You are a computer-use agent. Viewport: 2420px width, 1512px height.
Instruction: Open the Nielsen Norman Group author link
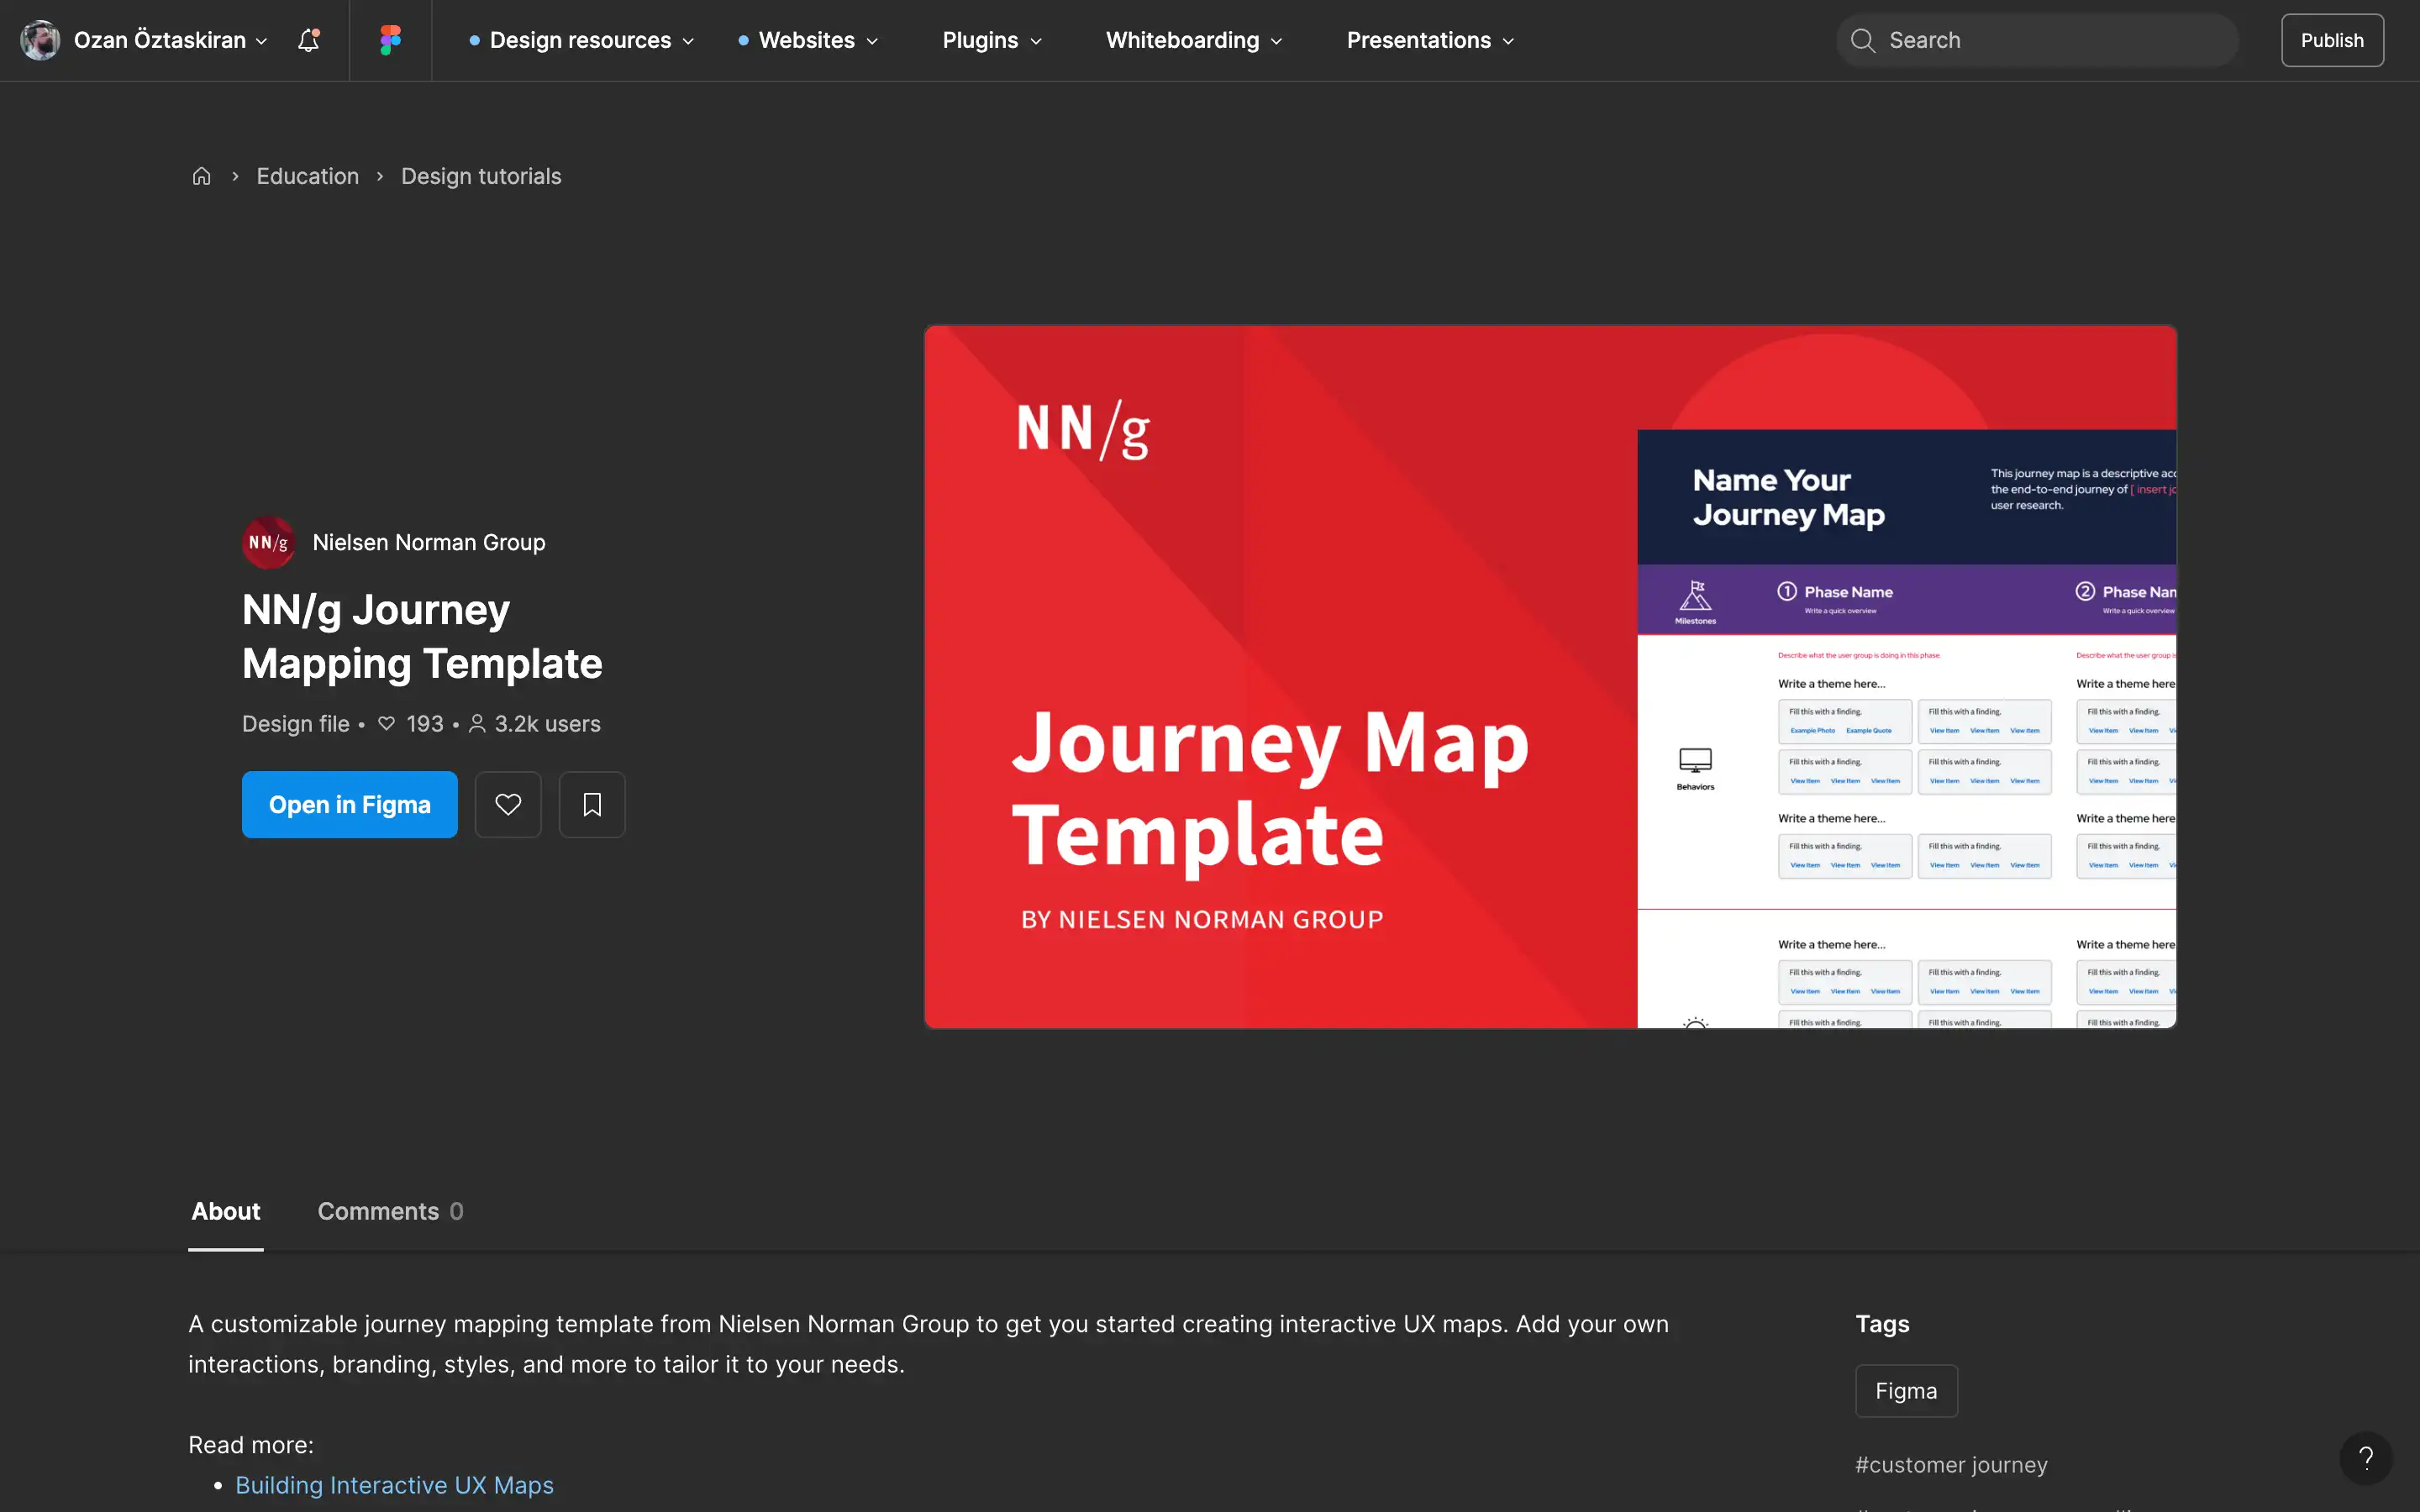click(429, 542)
